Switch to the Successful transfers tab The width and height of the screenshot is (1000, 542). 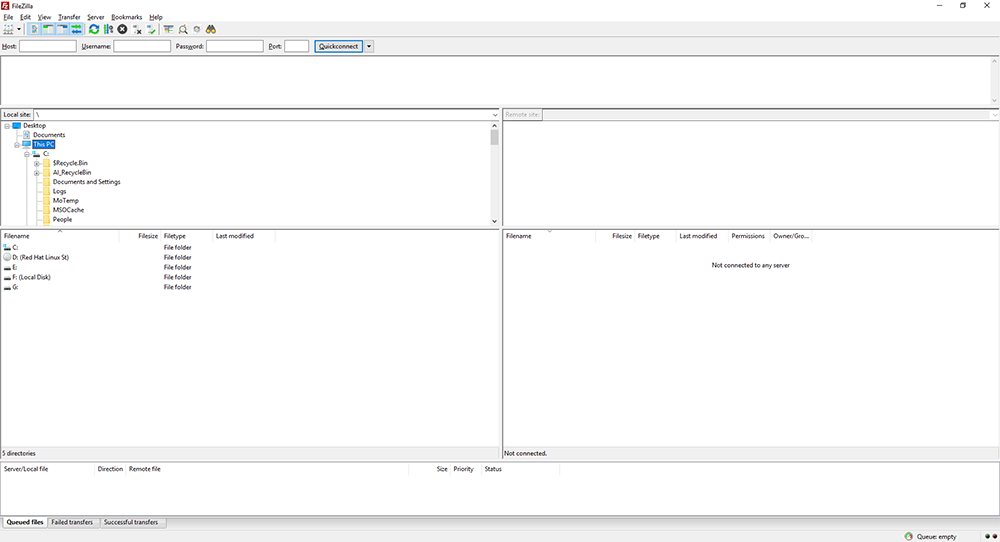(x=131, y=522)
